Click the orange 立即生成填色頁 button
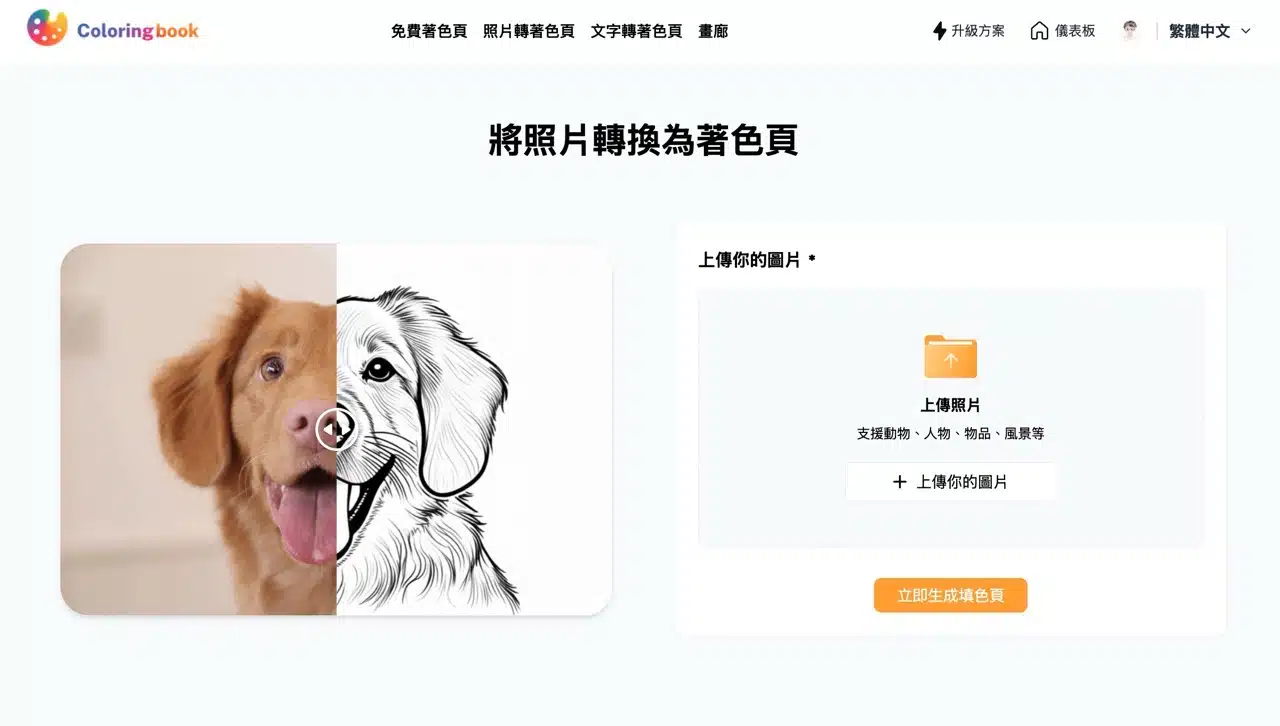Screen dimensions: 1280x726 950,595
